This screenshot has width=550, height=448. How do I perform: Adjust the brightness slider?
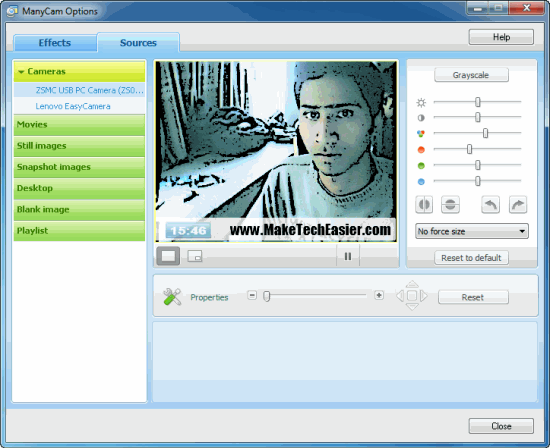coord(477,102)
